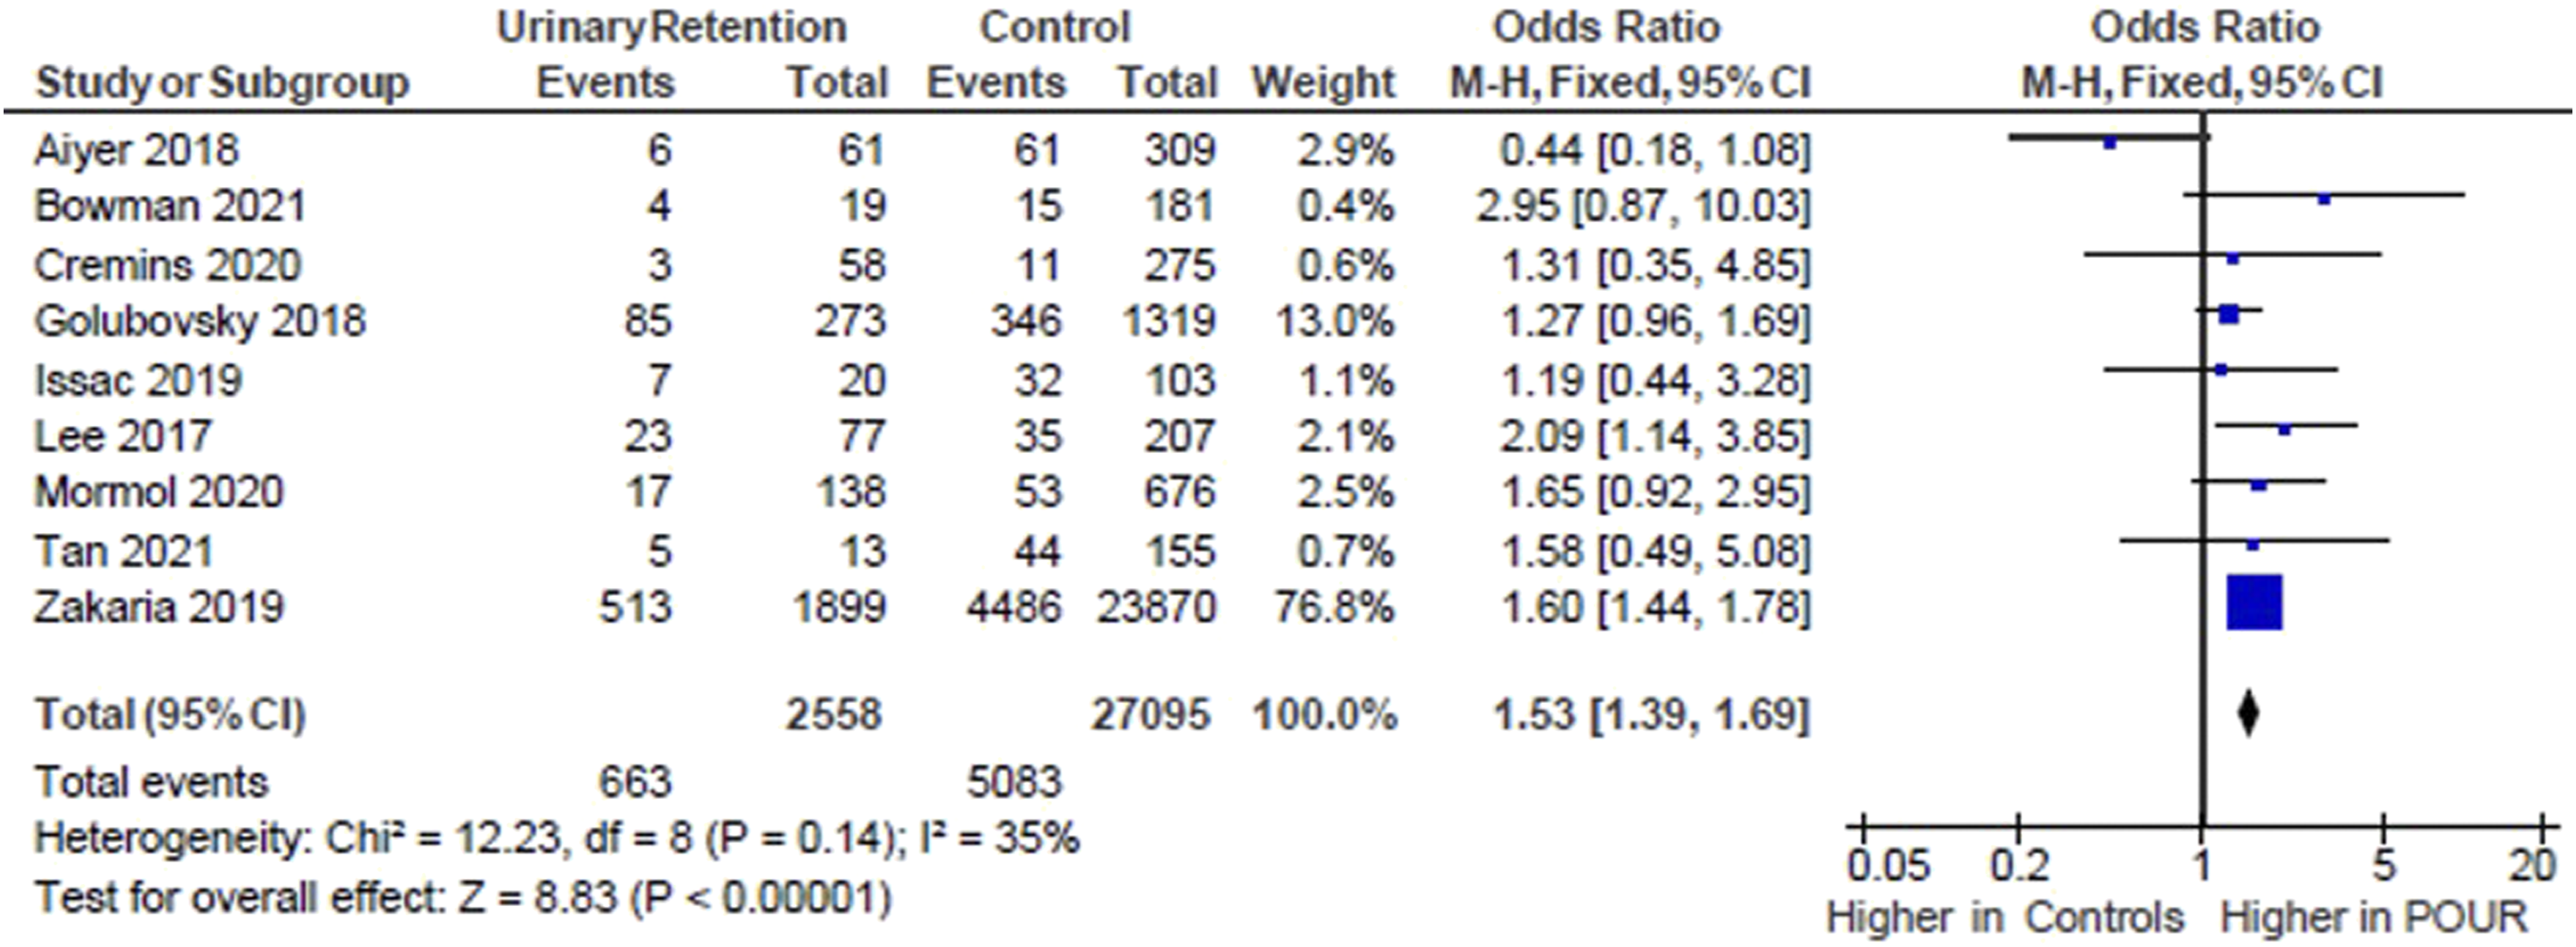Click the Total events 663 value
The width and height of the screenshot is (2576, 947).
point(635,782)
